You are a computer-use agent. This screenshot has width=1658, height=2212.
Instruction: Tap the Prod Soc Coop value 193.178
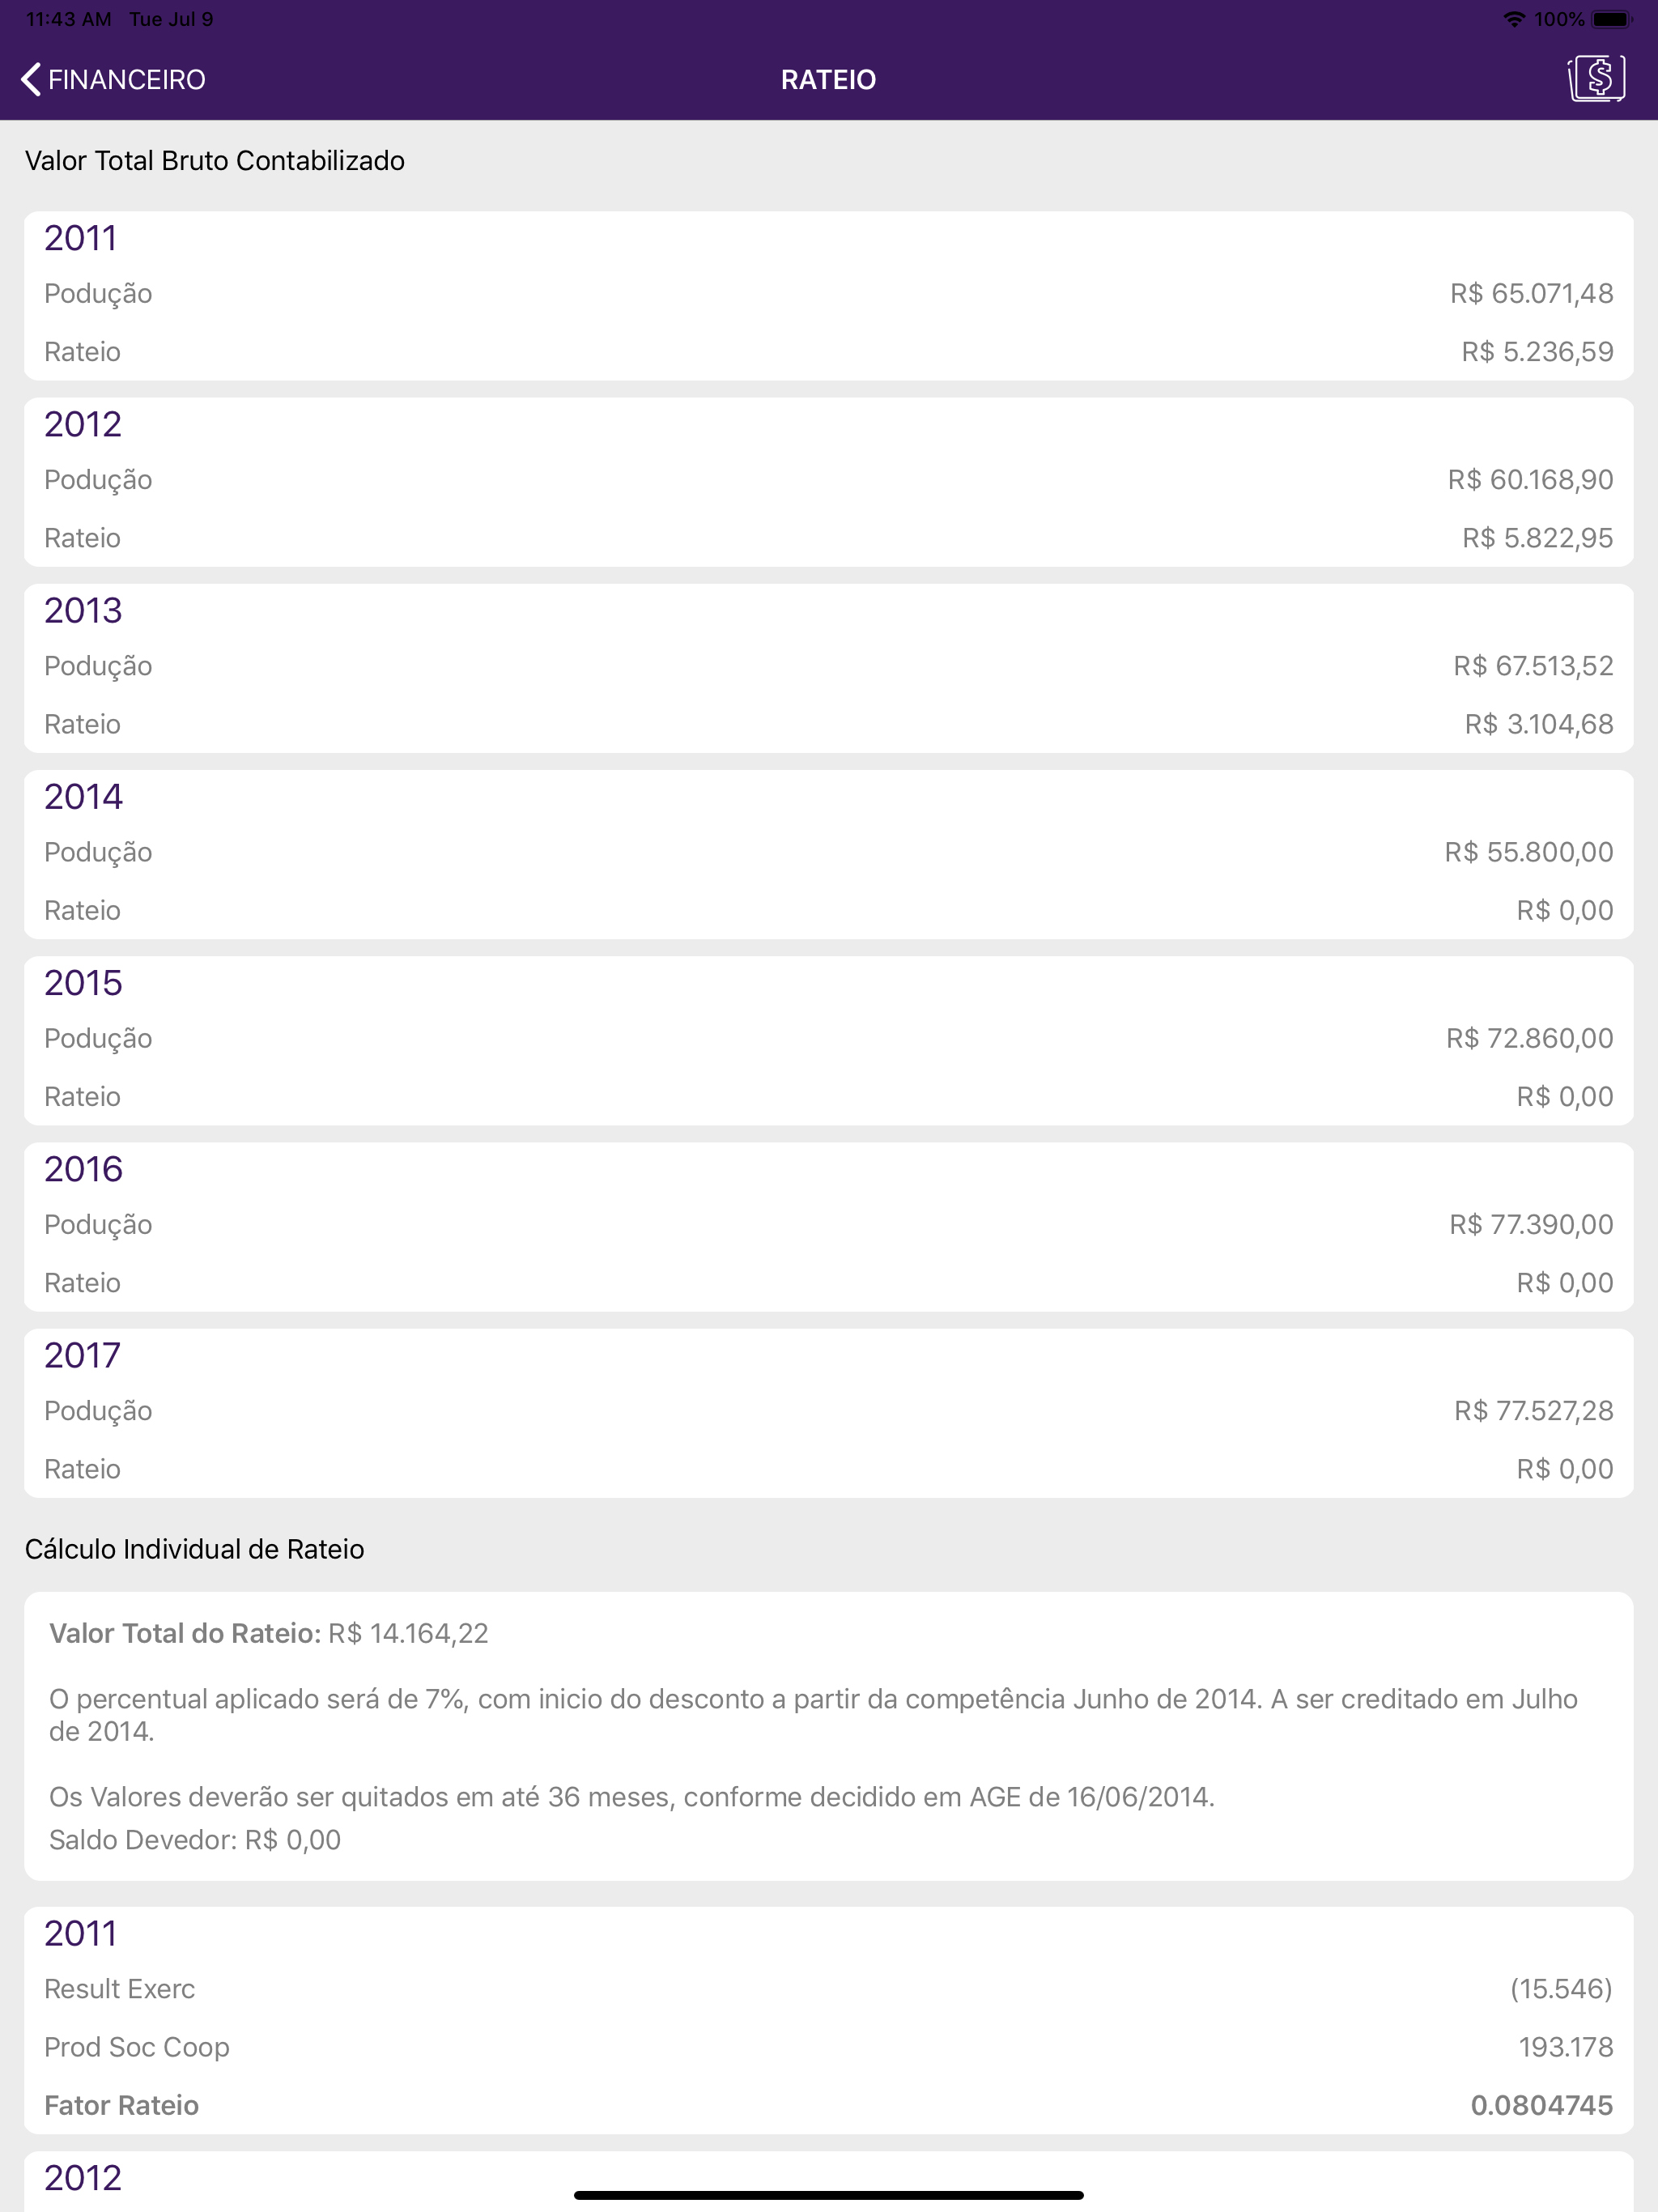pos(1566,2046)
